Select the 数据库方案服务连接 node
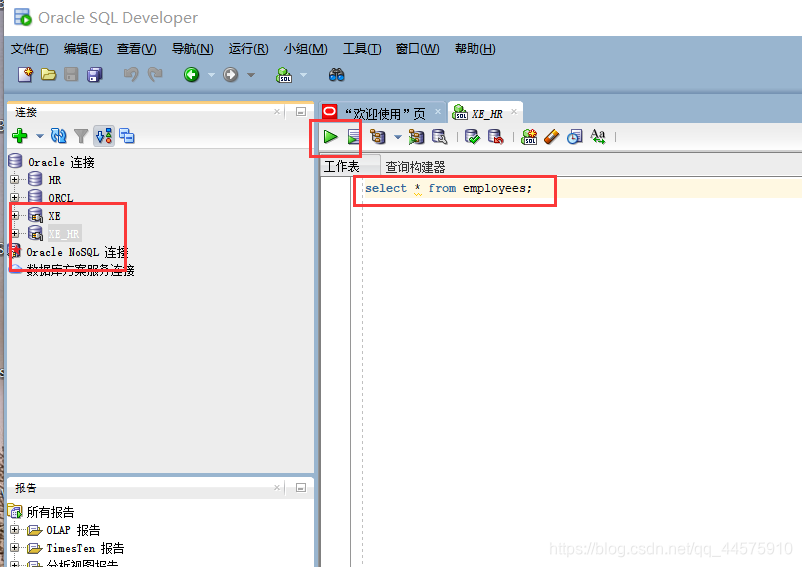The height and width of the screenshot is (567, 802). [x=80, y=270]
